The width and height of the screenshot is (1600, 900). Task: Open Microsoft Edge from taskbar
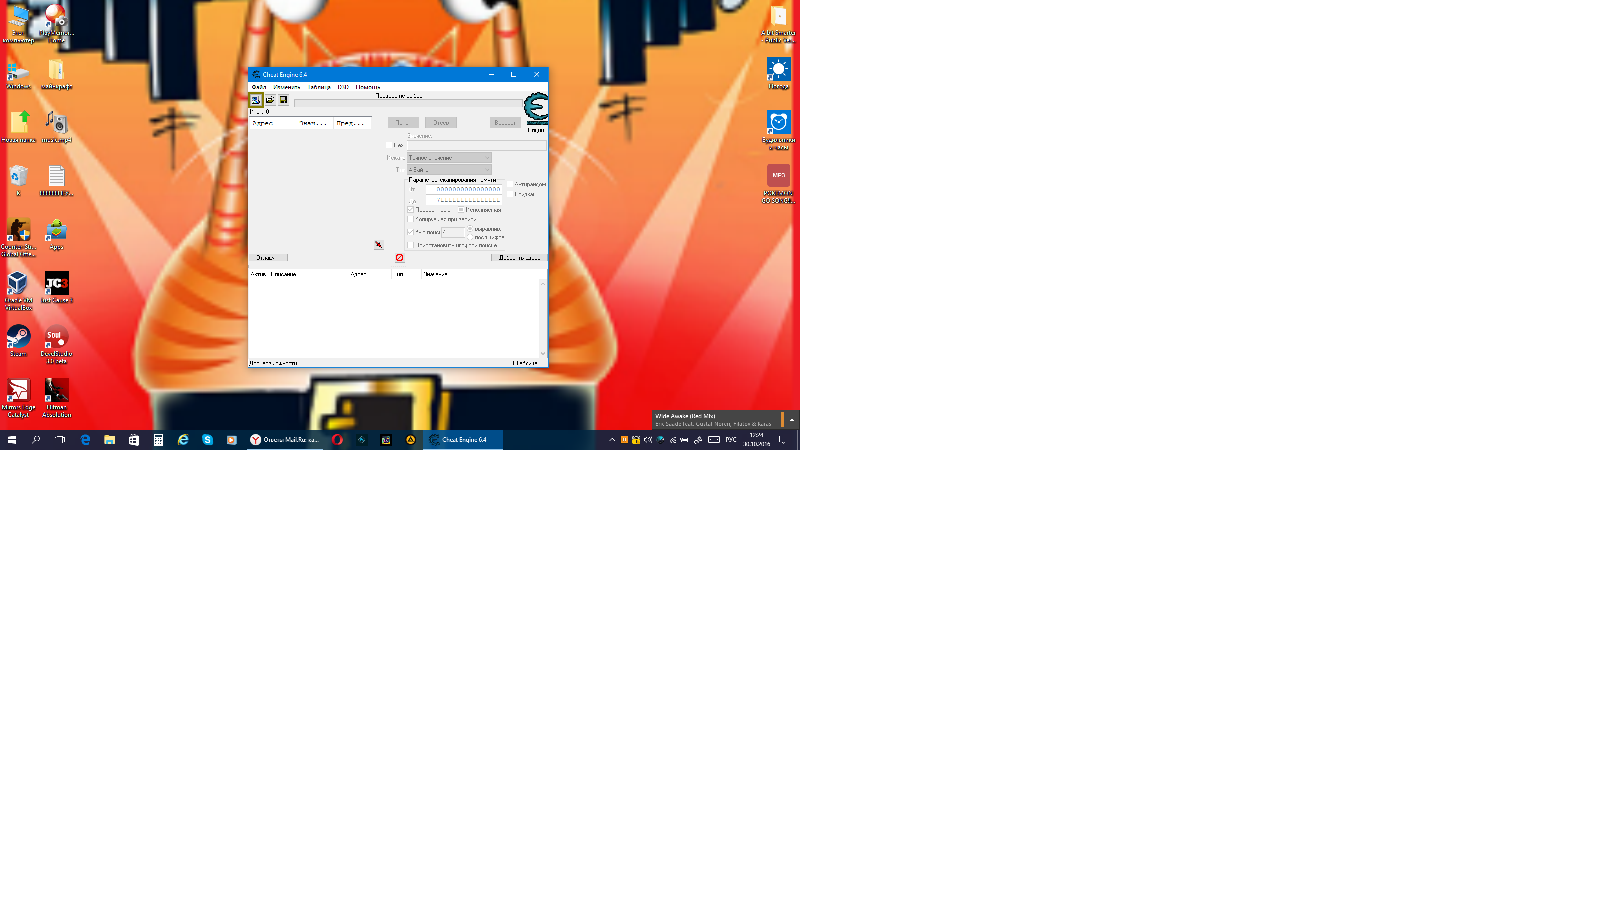pos(85,439)
